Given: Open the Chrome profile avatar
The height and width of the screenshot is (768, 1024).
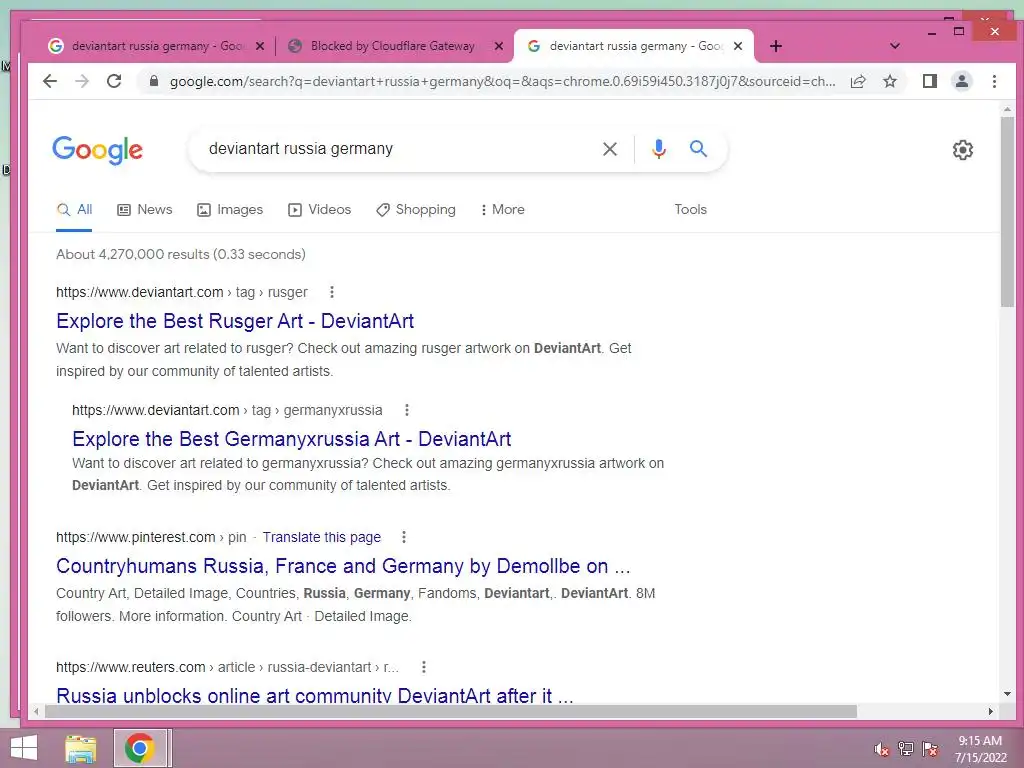Looking at the screenshot, I should (962, 81).
